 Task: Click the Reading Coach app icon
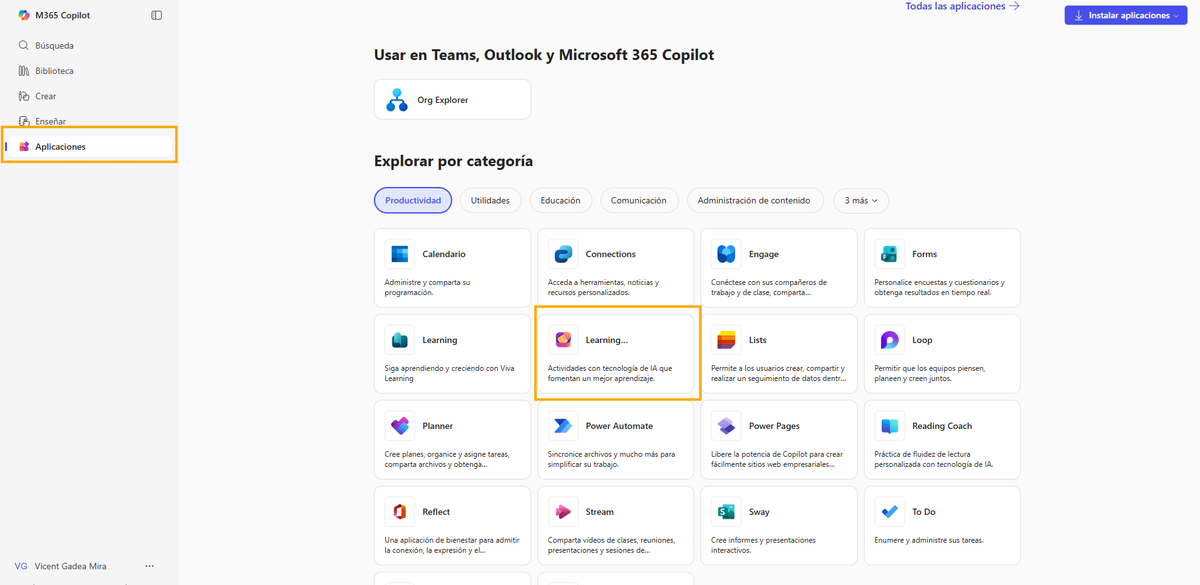[x=889, y=426]
